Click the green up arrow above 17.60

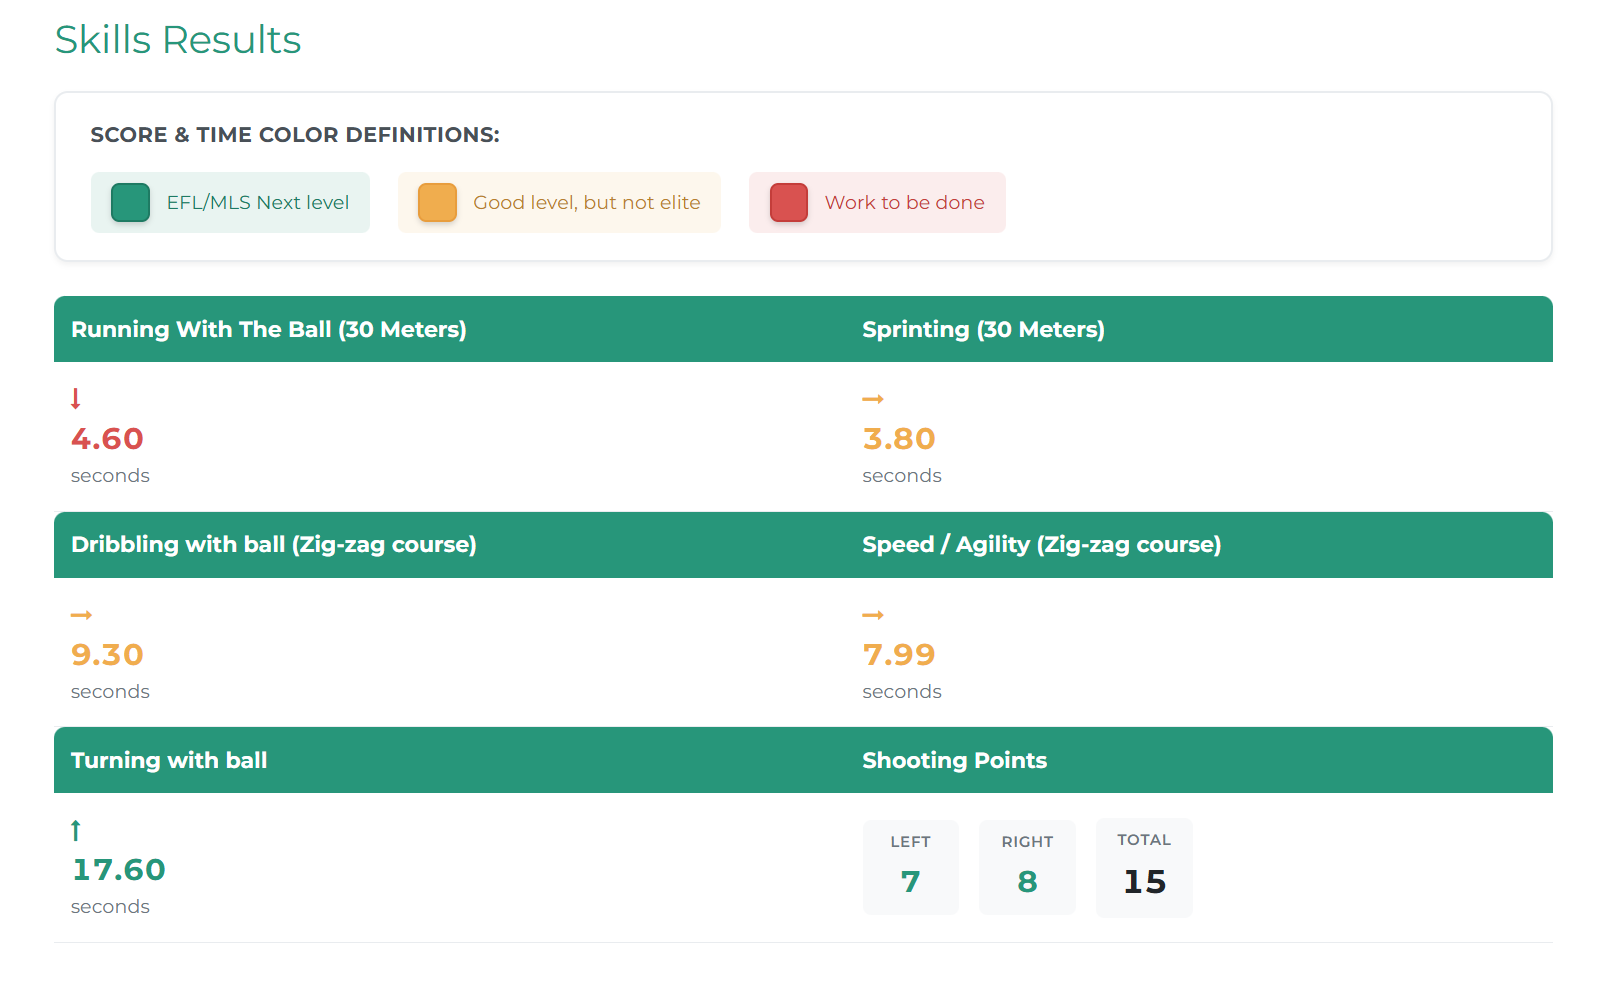75,830
